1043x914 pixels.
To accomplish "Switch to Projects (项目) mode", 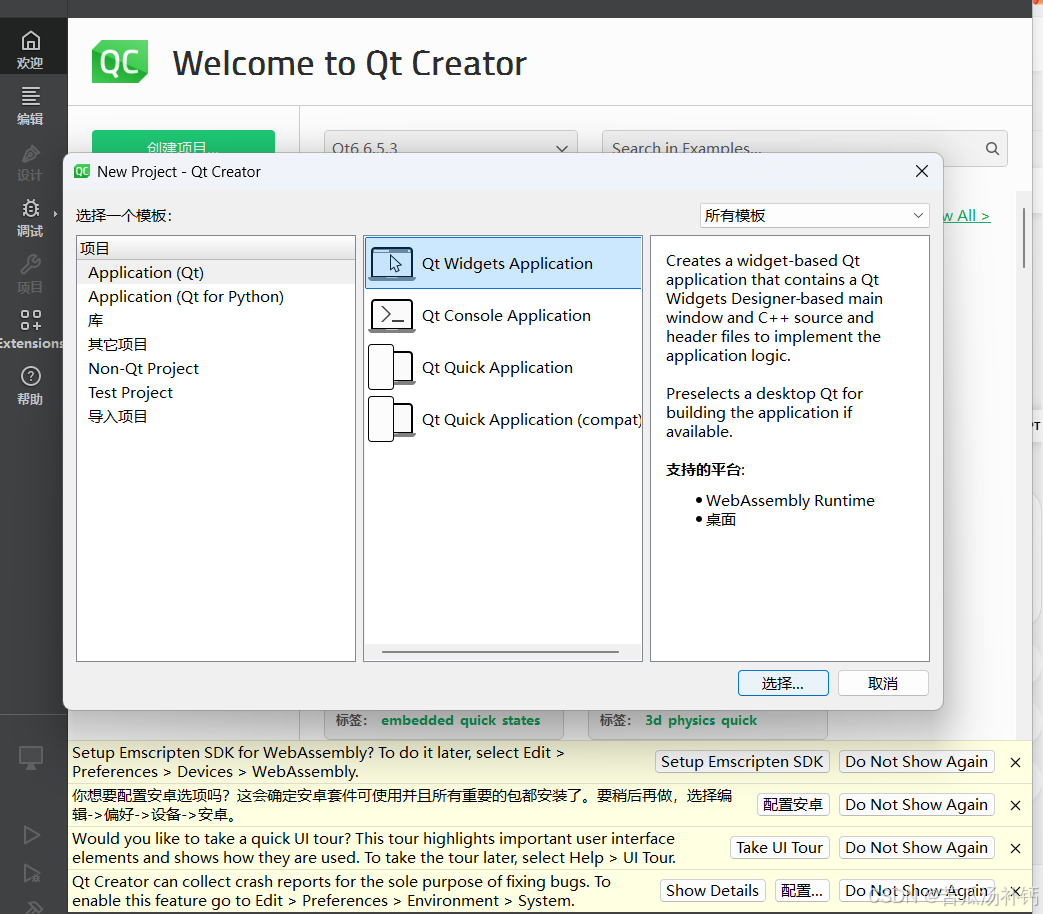I will (30, 274).
